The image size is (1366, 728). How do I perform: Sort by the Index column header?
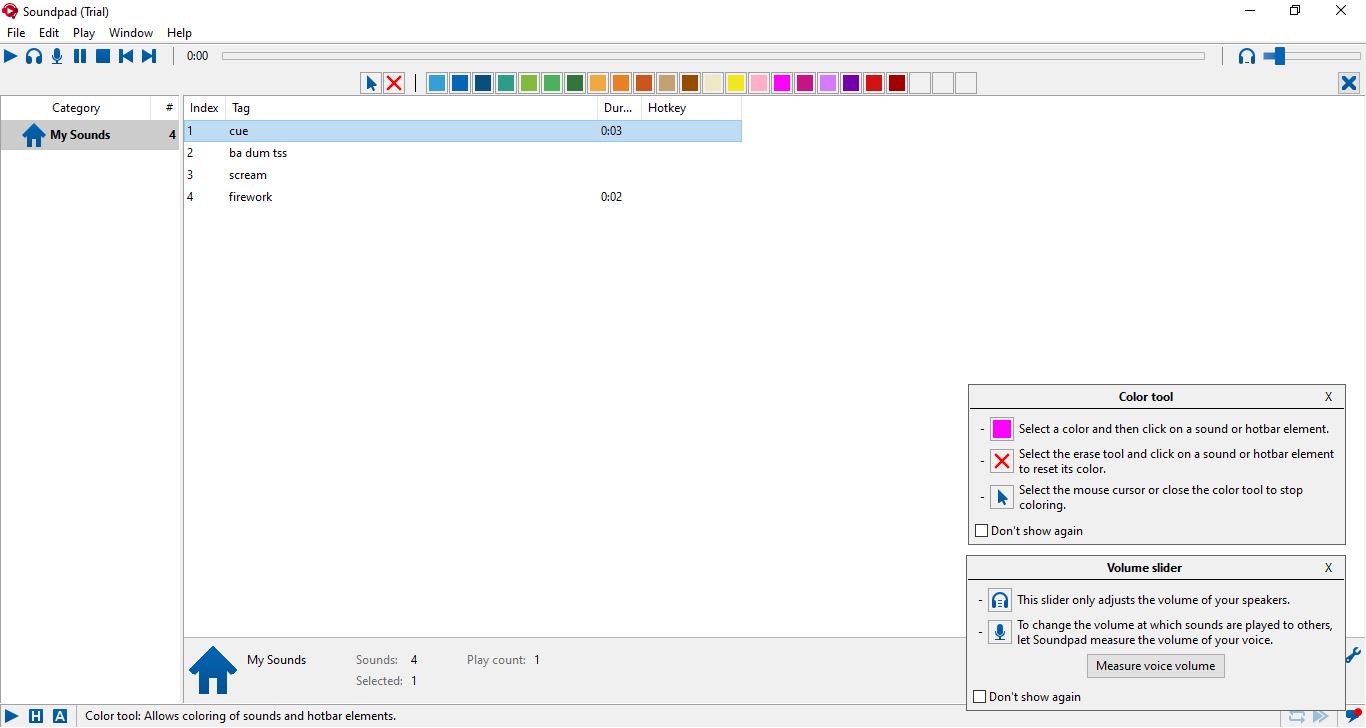coord(204,108)
